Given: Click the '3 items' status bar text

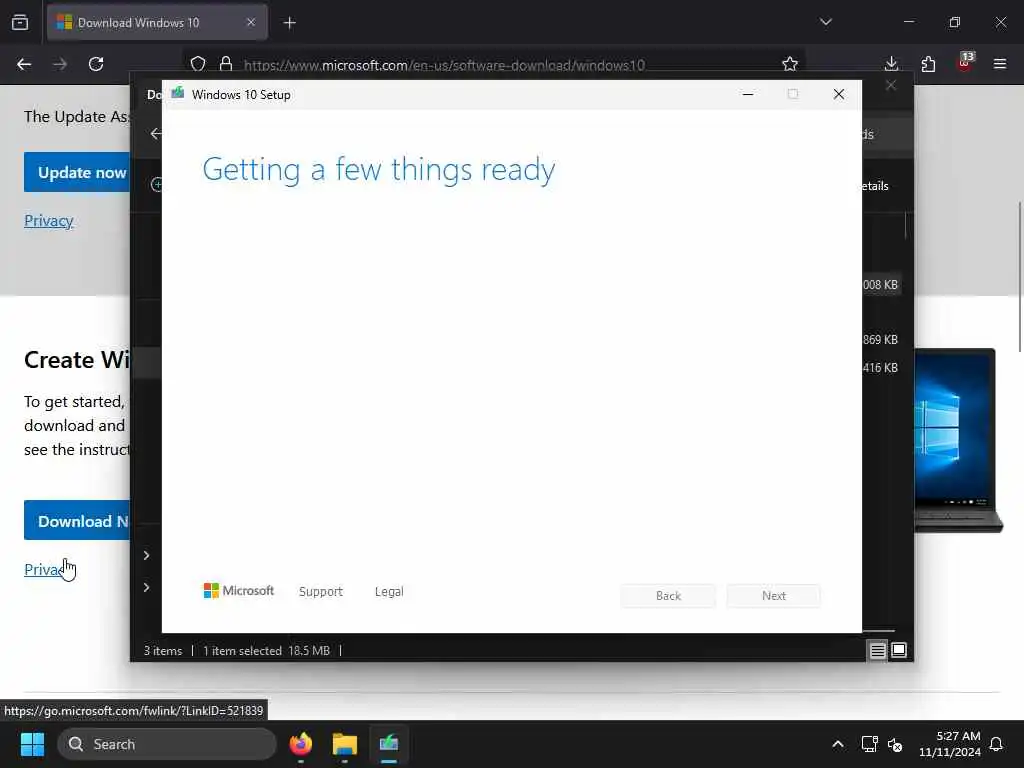Looking at the screenshot, I should tap(163, 651).
